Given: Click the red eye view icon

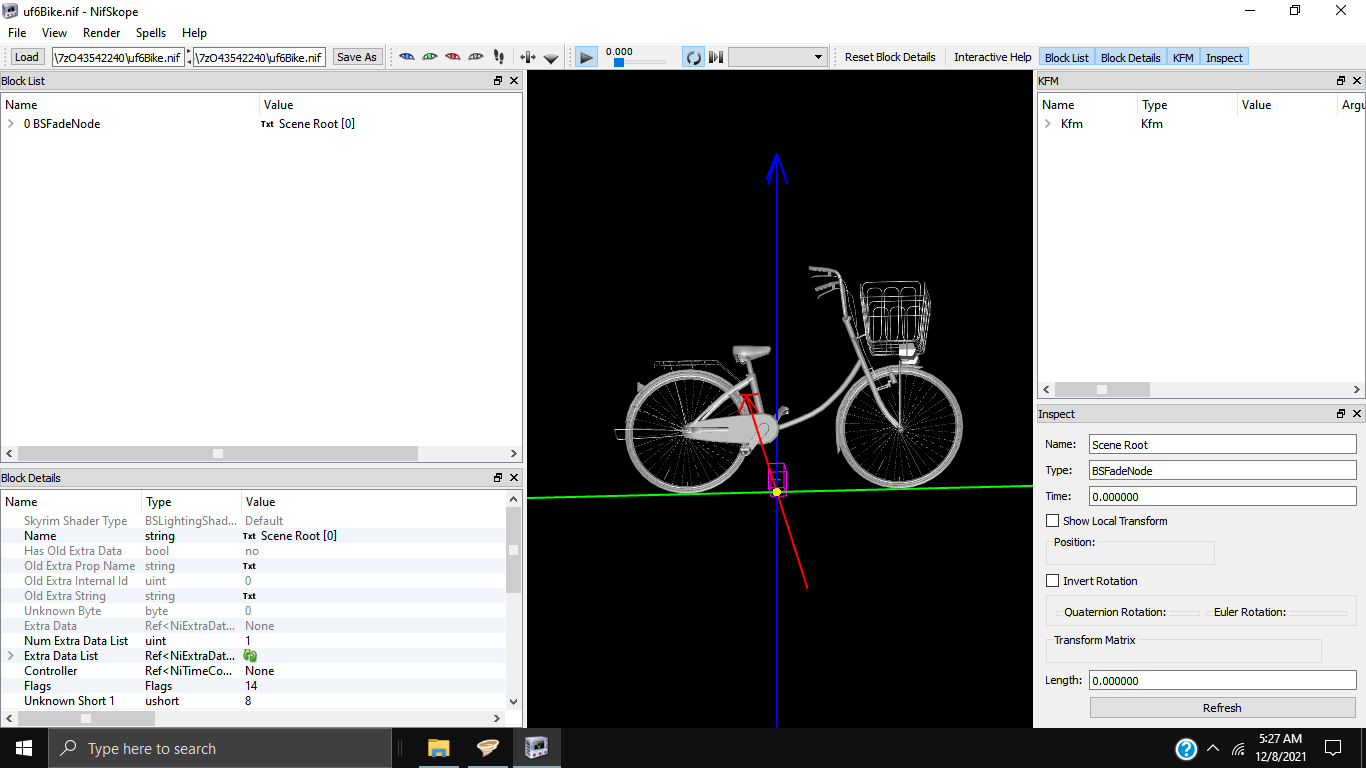Looking at the screenshot, I should (x=452, y=57).
